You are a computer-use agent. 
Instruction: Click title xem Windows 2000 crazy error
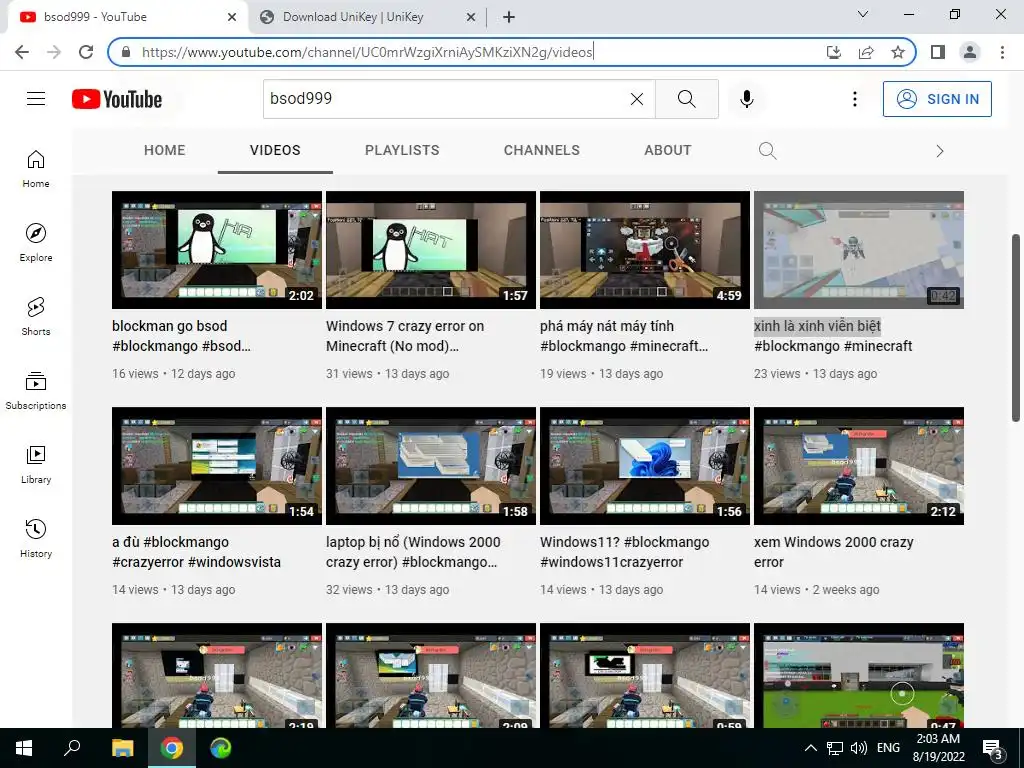834,552
